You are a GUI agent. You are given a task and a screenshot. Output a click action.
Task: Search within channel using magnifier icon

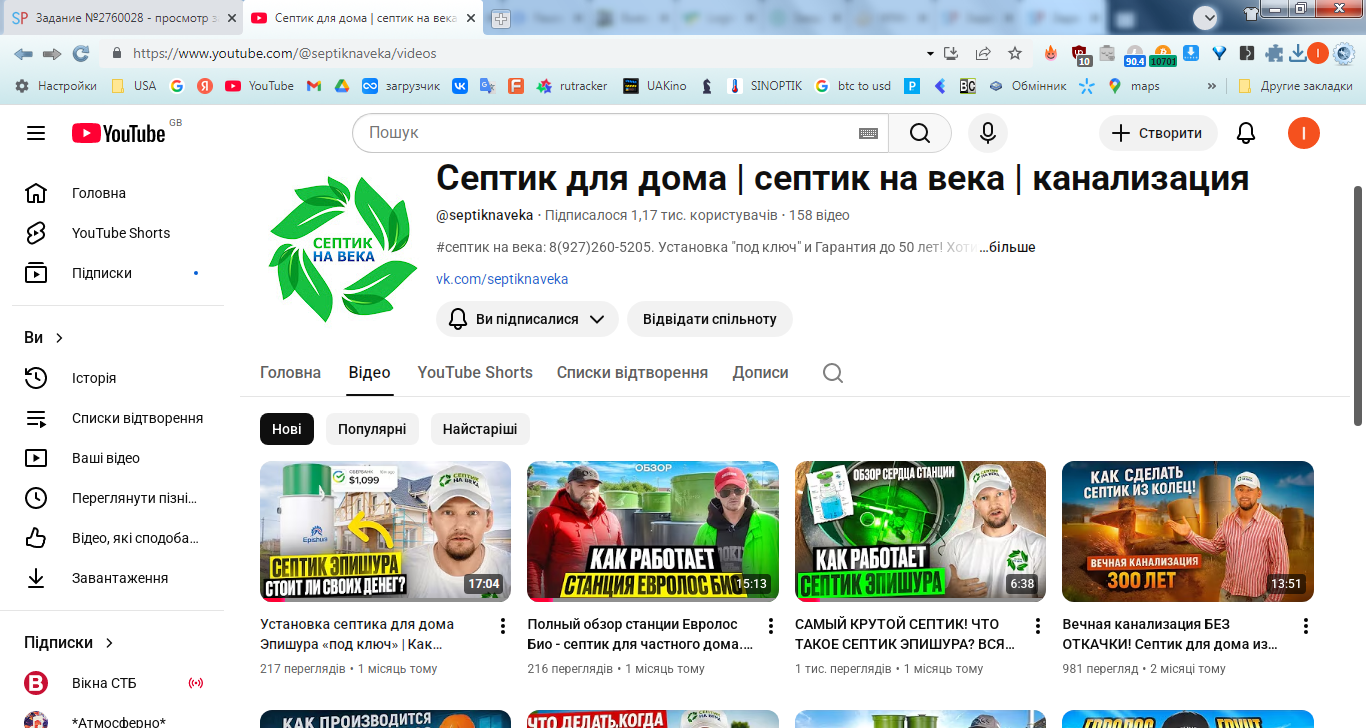pyautogui.click(x=832, y=373)
